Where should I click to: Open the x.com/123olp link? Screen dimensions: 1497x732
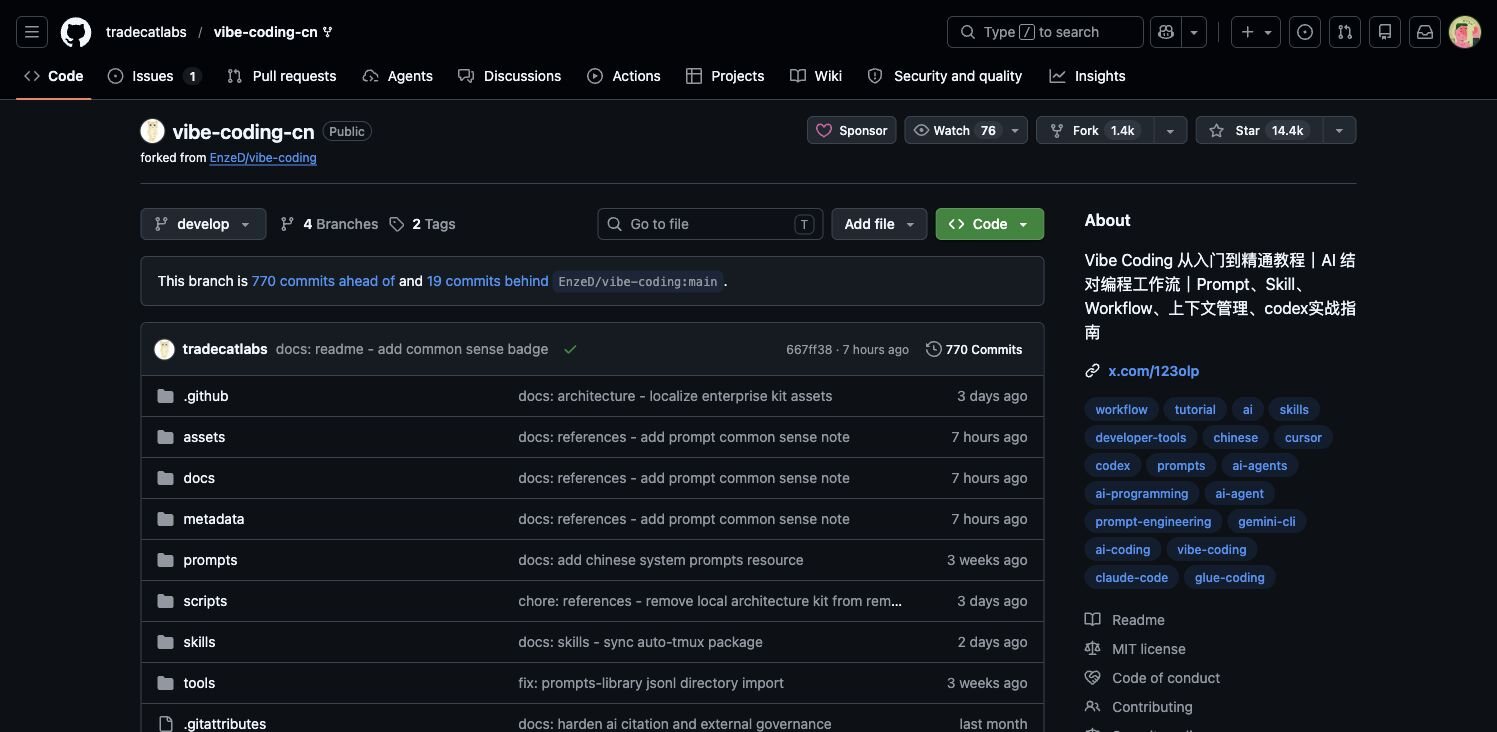point(1154,371)
